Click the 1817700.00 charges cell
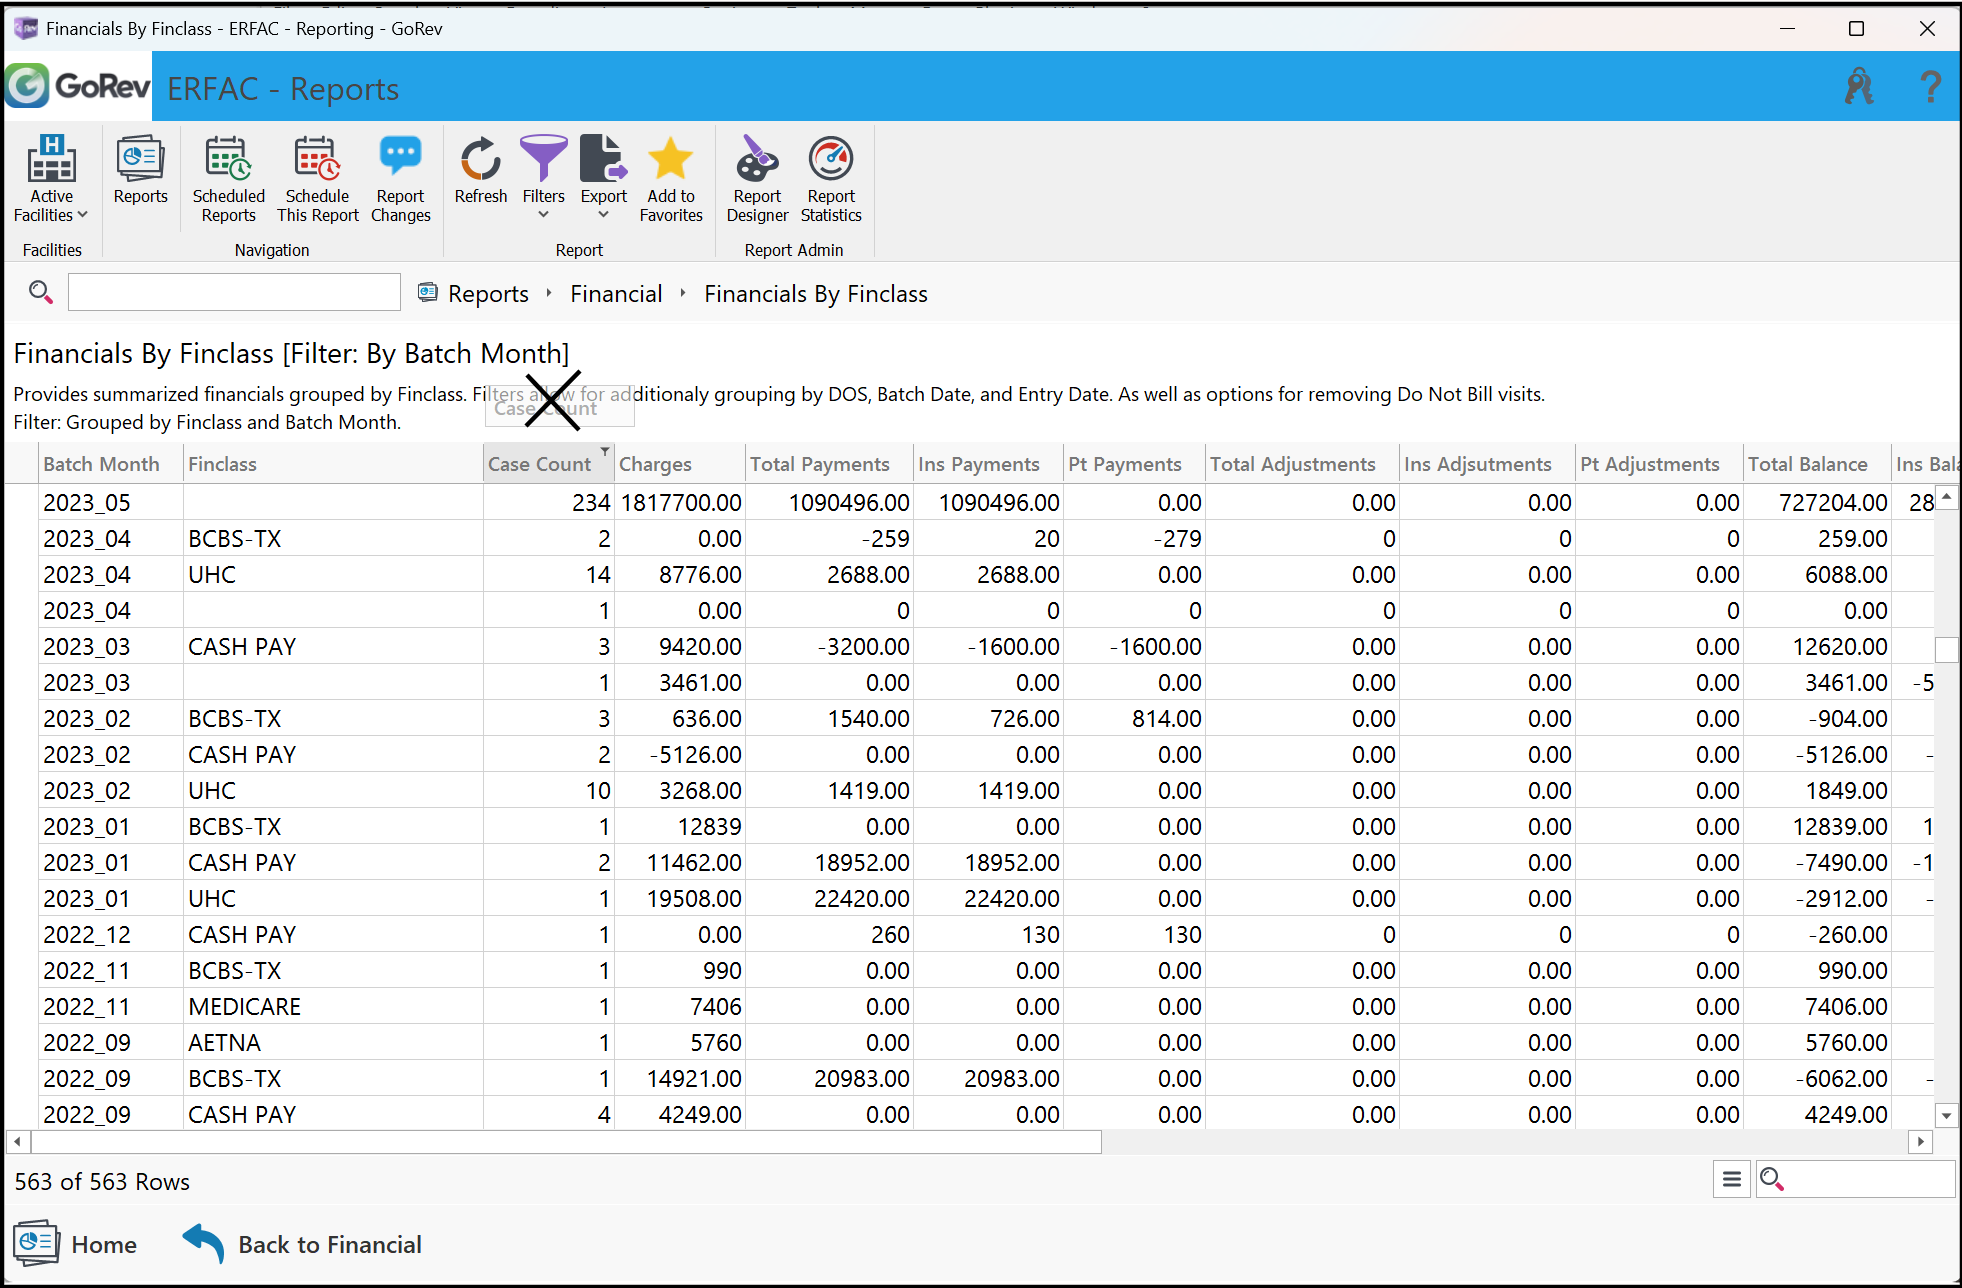The width and height of the screenshot is (1962, 1288). pyautogui.click(x=680, y=502)
